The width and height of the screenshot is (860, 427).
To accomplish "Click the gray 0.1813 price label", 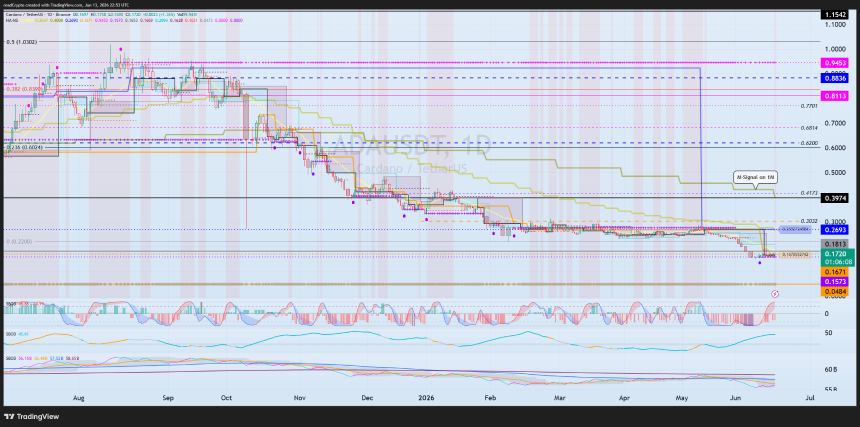I will click(835, 244).
